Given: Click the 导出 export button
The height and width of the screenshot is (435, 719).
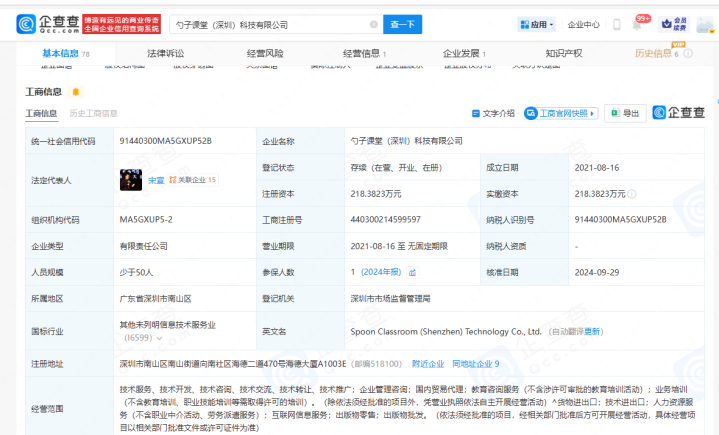Looking at the screenshot, I should (x=626, y=114).
